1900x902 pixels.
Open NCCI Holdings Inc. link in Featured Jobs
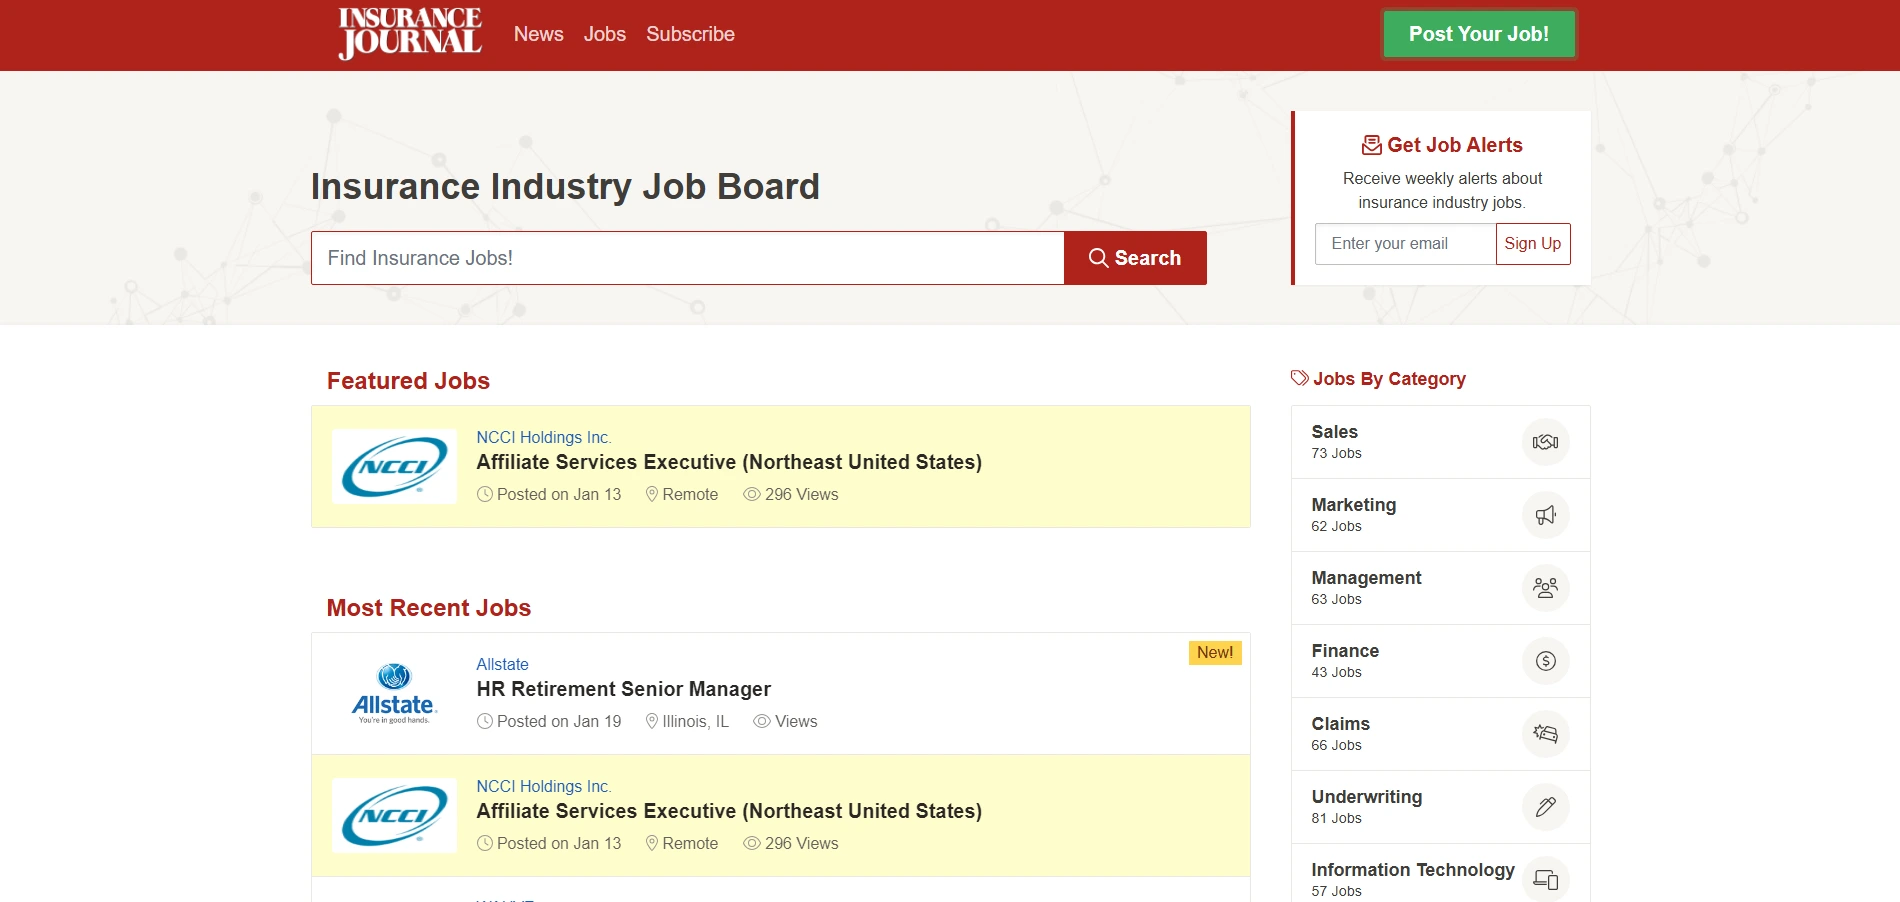click(544, 437)
